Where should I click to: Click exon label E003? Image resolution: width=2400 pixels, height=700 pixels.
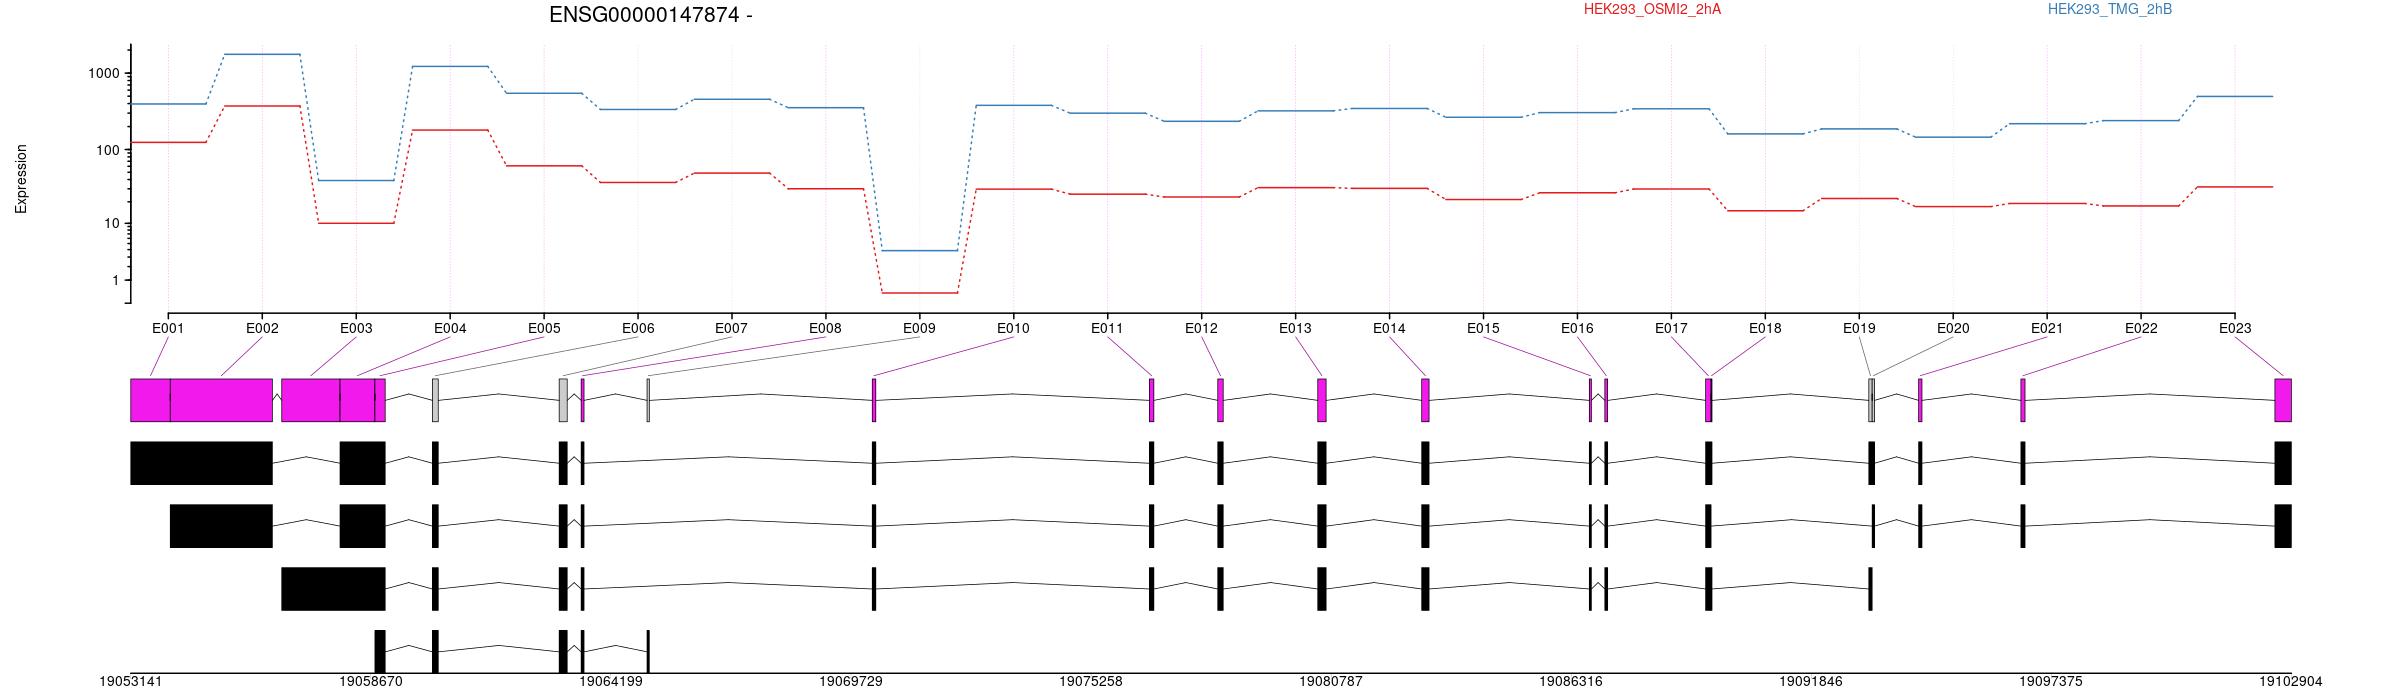356,328
